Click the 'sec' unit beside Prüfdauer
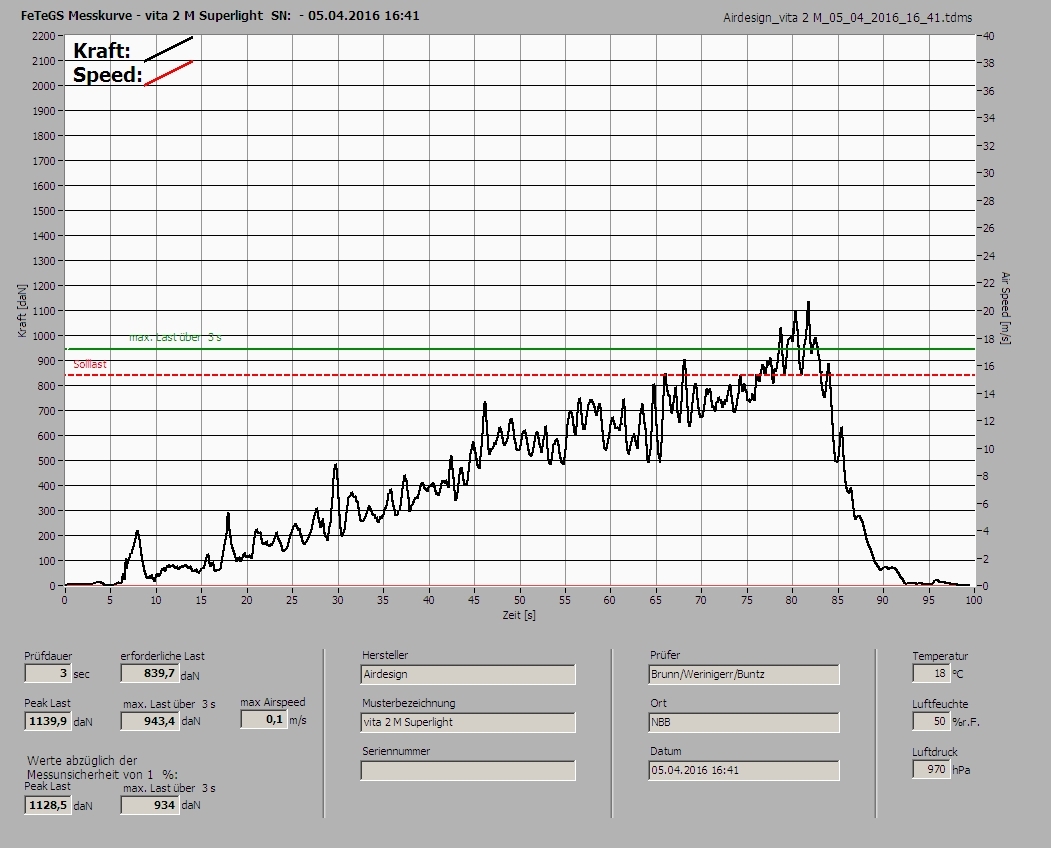This screenshot has width=1051, height=848. [81, 674]
